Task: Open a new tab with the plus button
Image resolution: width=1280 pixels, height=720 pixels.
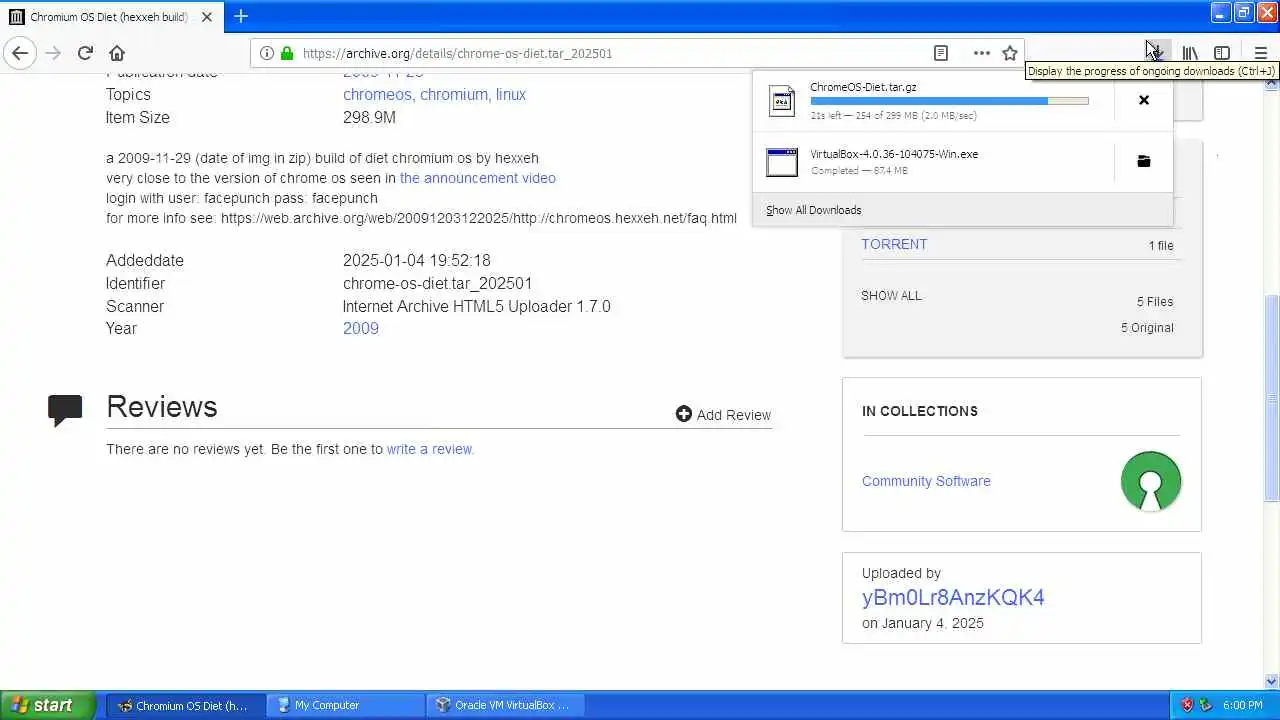Action: coord(241,16)
